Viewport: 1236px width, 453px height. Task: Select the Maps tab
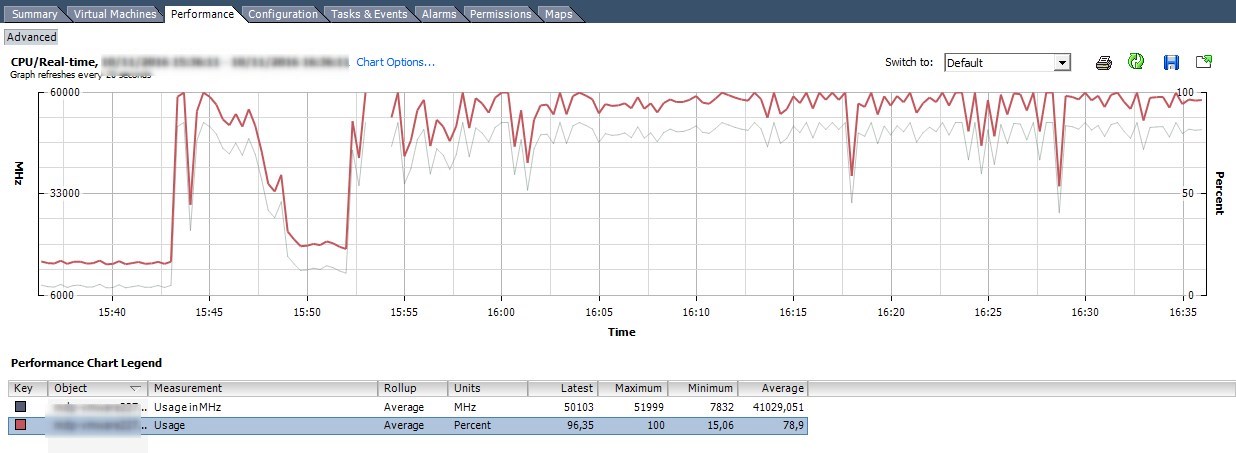coord(558,14)
